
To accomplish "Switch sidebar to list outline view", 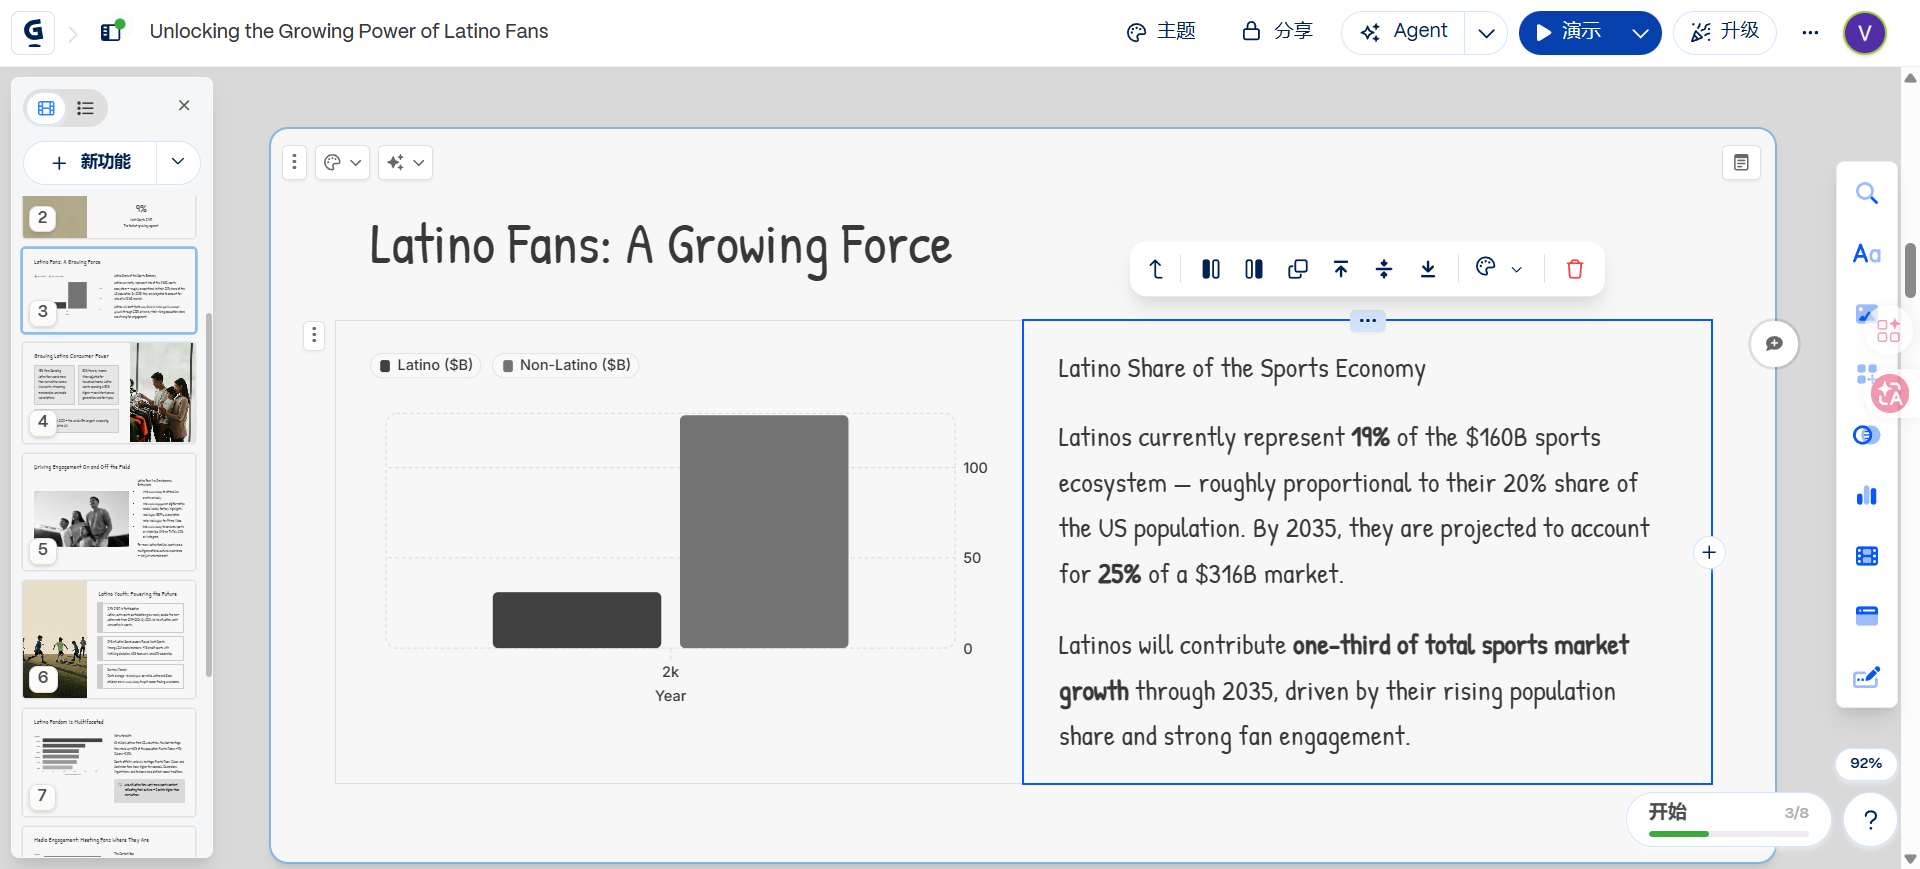I will (86, 108).
